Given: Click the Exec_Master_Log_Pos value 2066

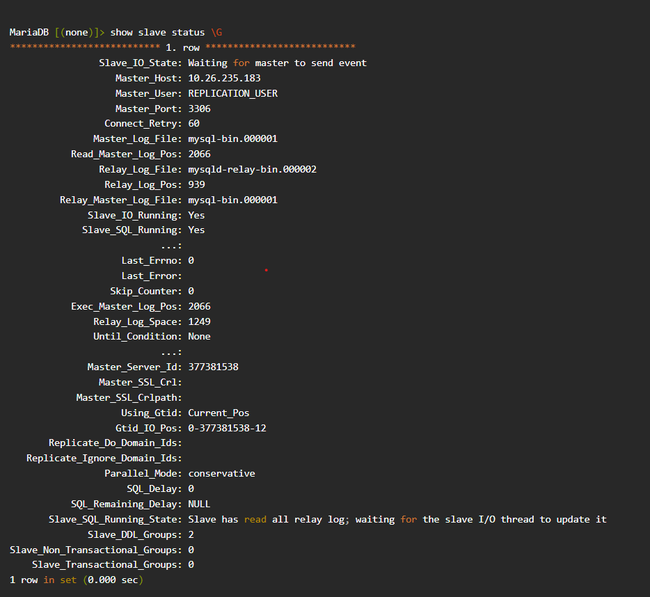Looking at the screenshot, I should (199, 306).
